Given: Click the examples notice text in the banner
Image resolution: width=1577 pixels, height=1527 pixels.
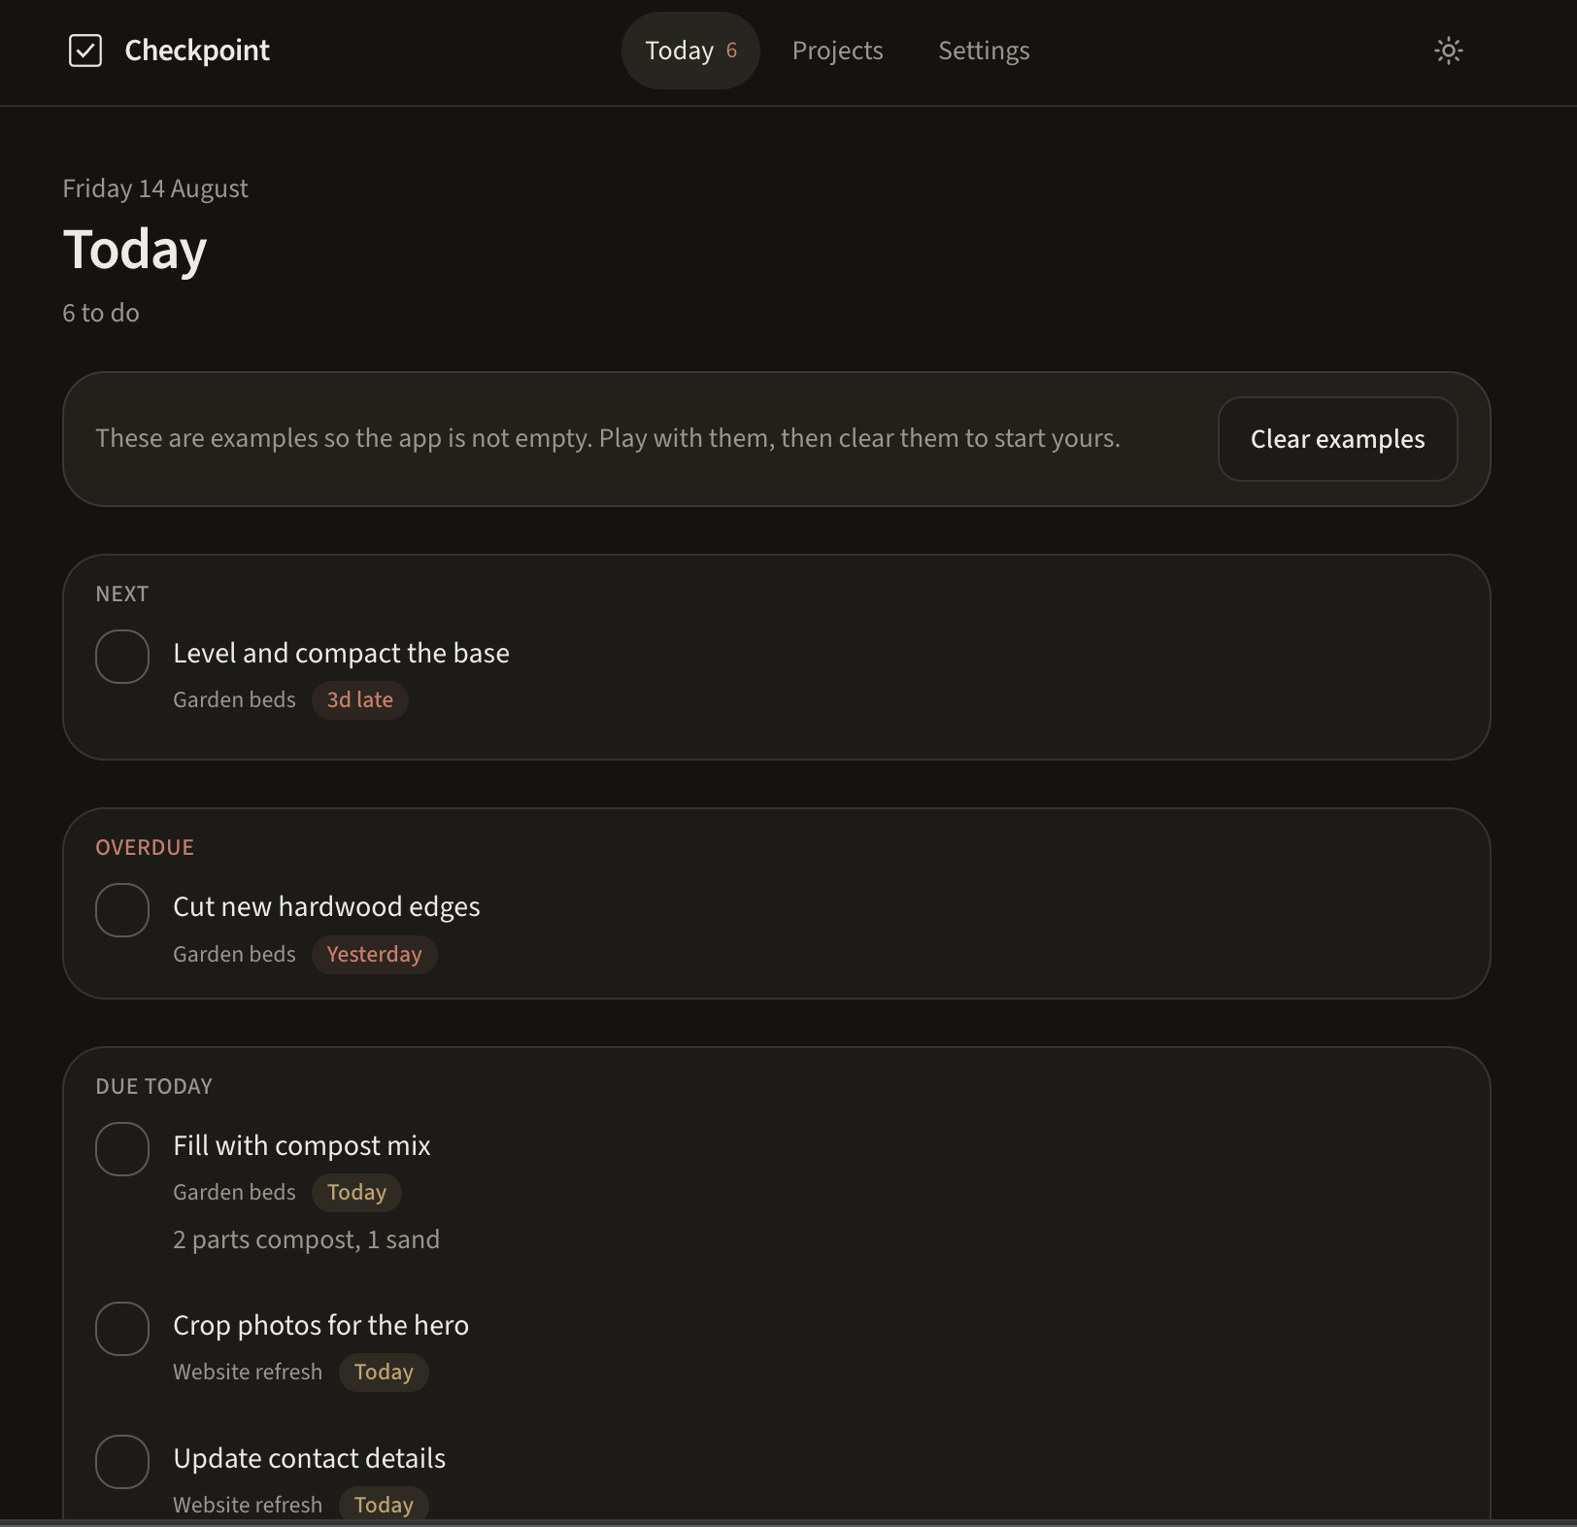Looking at the screenshot, I should [x=608, y=438].
